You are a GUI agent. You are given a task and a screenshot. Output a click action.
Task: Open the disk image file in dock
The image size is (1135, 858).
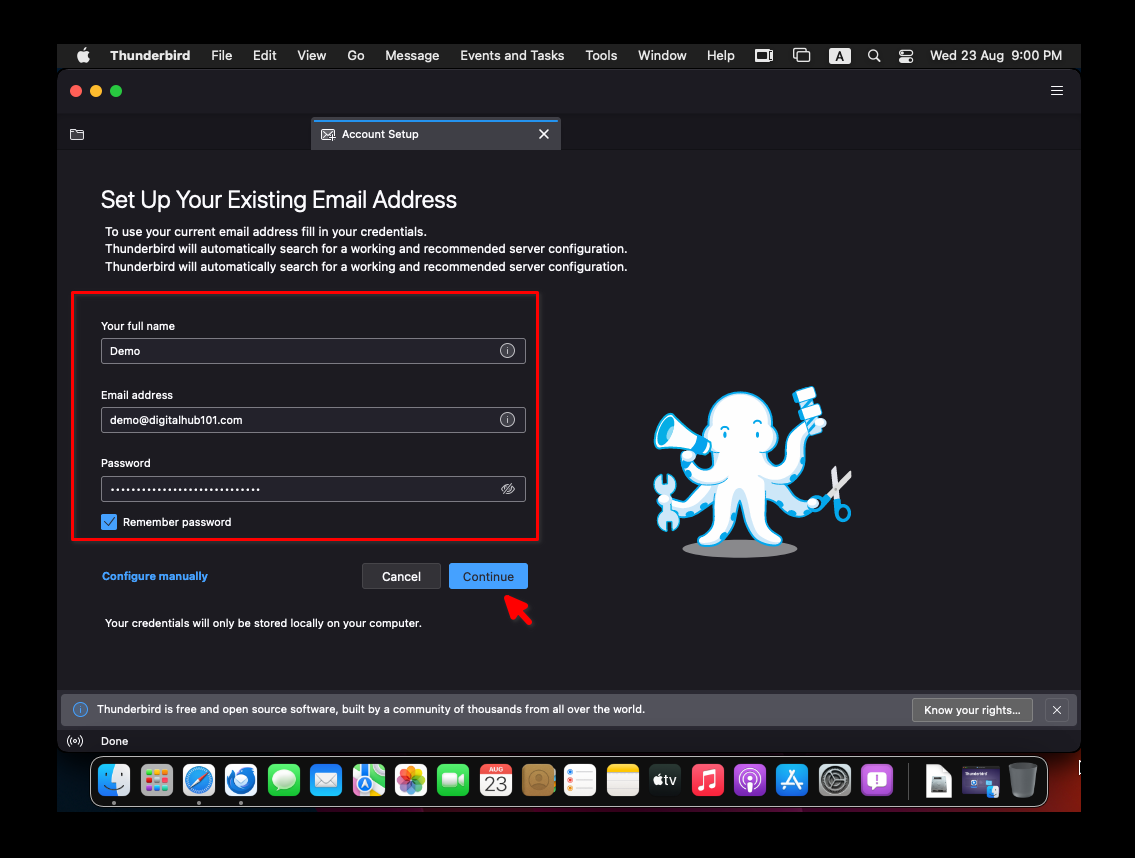[938, 781]
